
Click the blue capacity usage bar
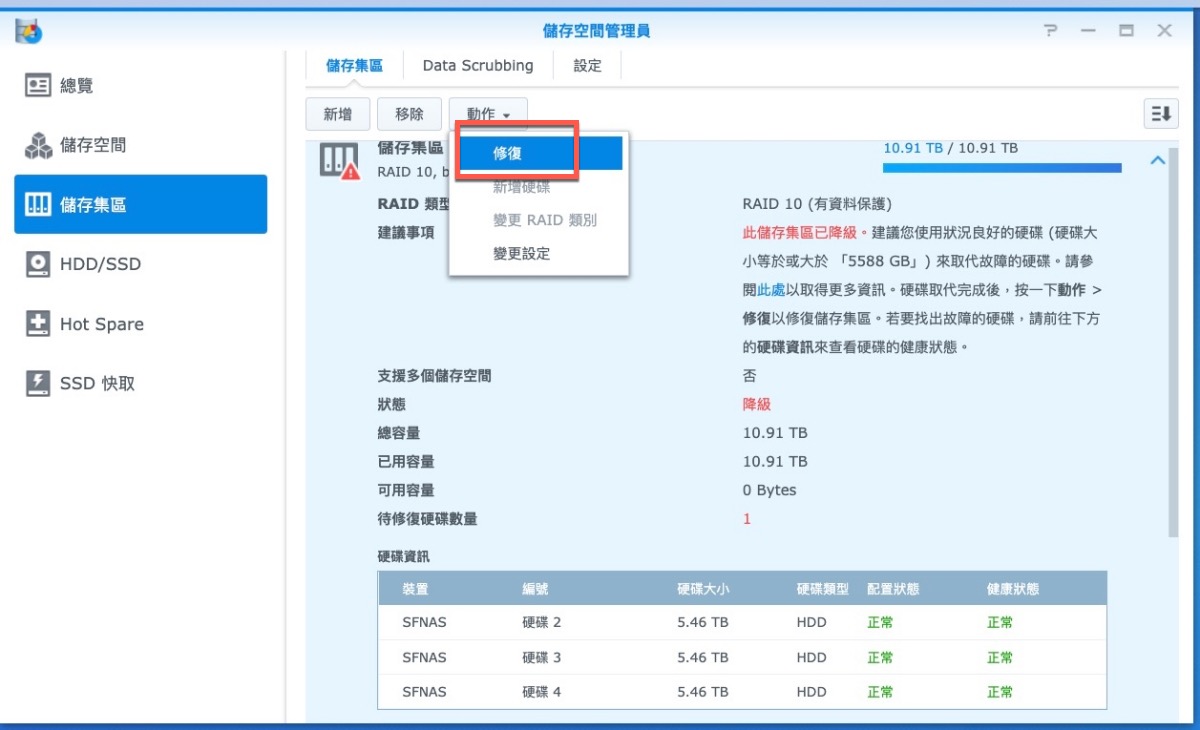tap(1001, 168)
